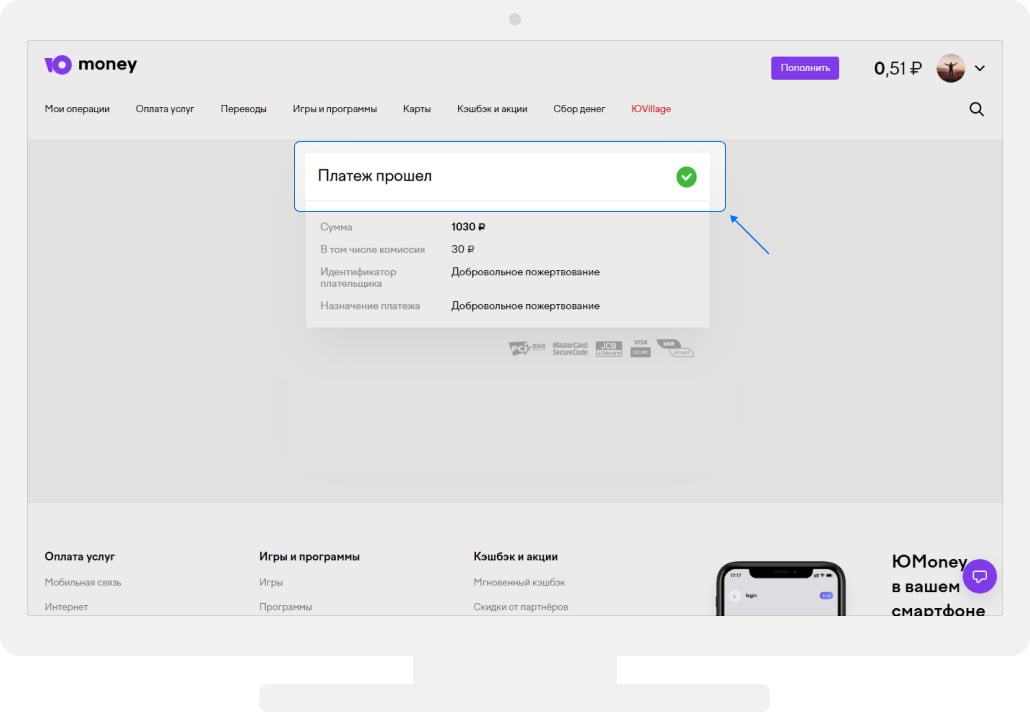Go to Оплата услуг in navigation bar
Image resolution: width=1030 pixels, height=712 pixels.
click(x=165, y=109)
